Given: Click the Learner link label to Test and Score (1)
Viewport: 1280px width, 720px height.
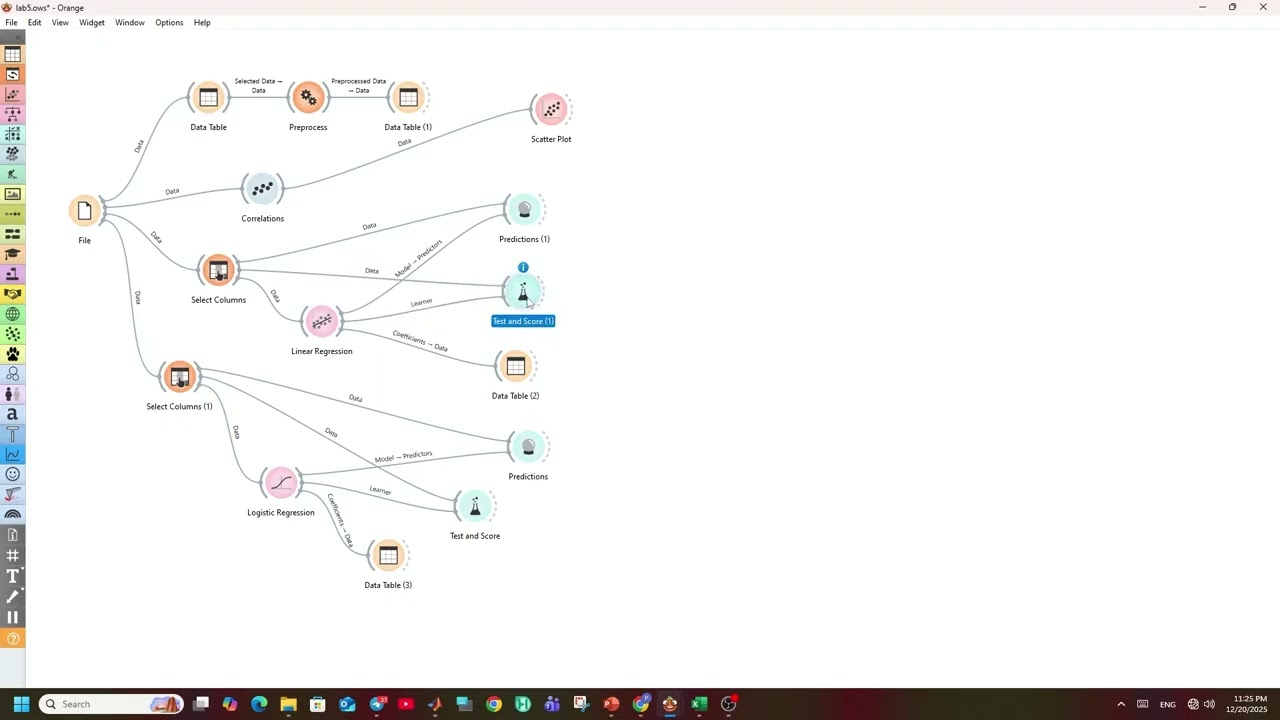Looking at the screenshot, I should pos(421,302).
